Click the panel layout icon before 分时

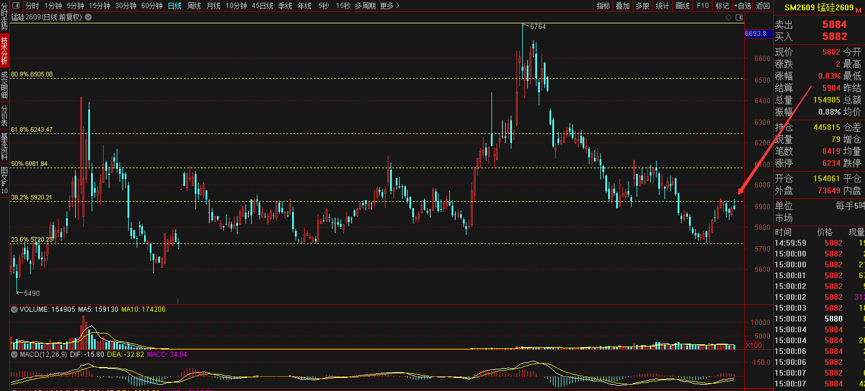pos(15,6)
